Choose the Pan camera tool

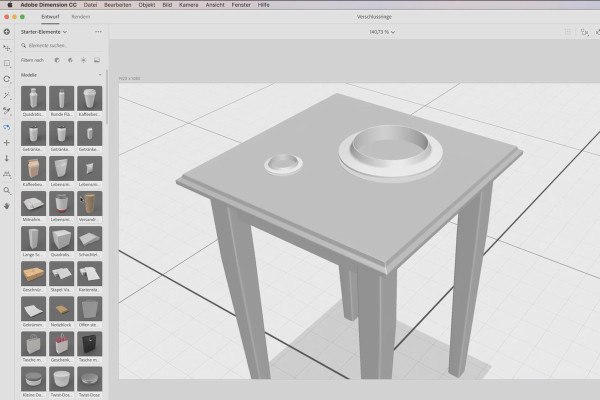[x=7, y=143]
